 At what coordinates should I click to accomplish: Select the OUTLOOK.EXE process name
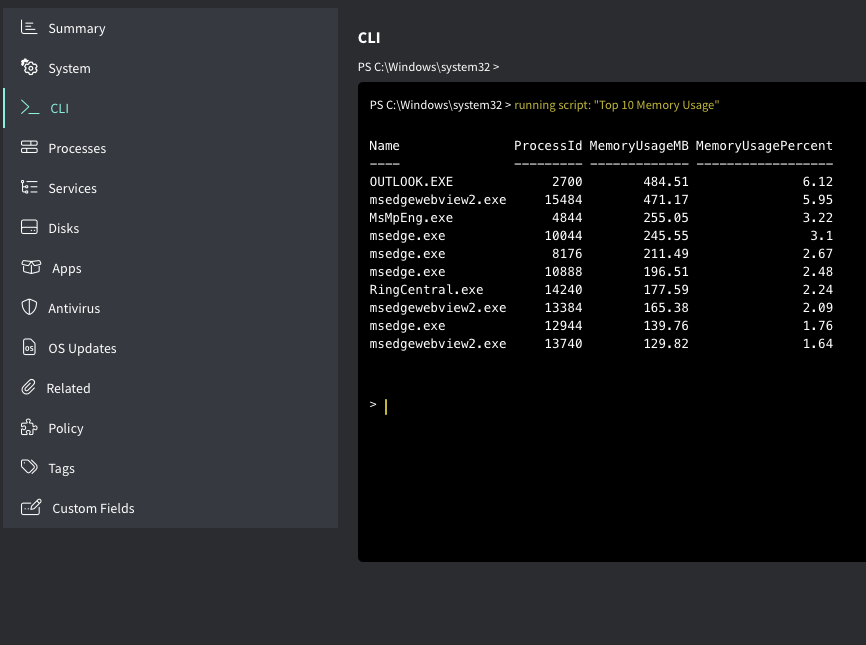tap(411, 182)
